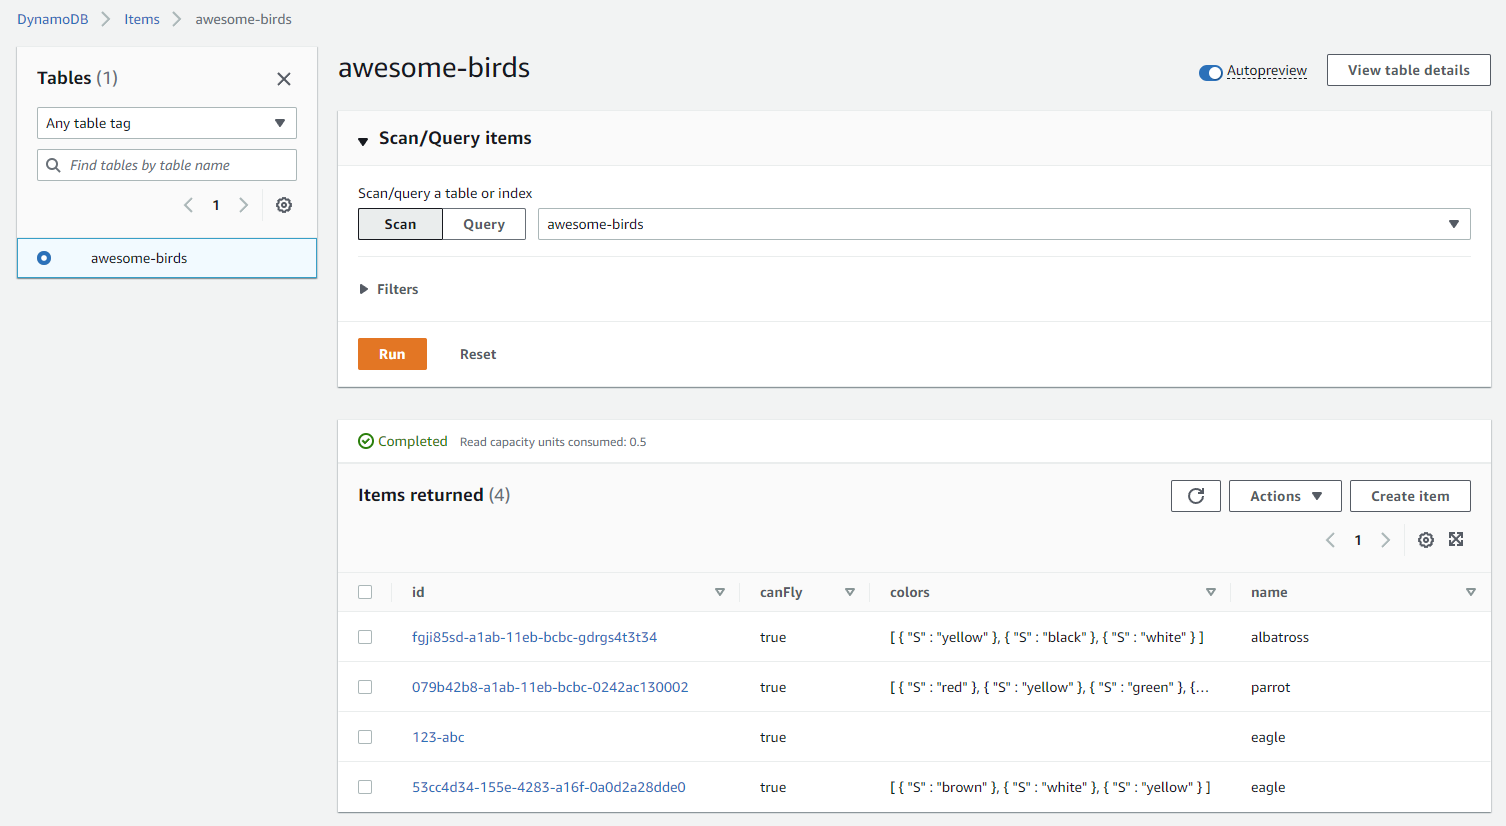Click the Autopreview label
Screen dimensions: 1506x826
[1267, 71]
